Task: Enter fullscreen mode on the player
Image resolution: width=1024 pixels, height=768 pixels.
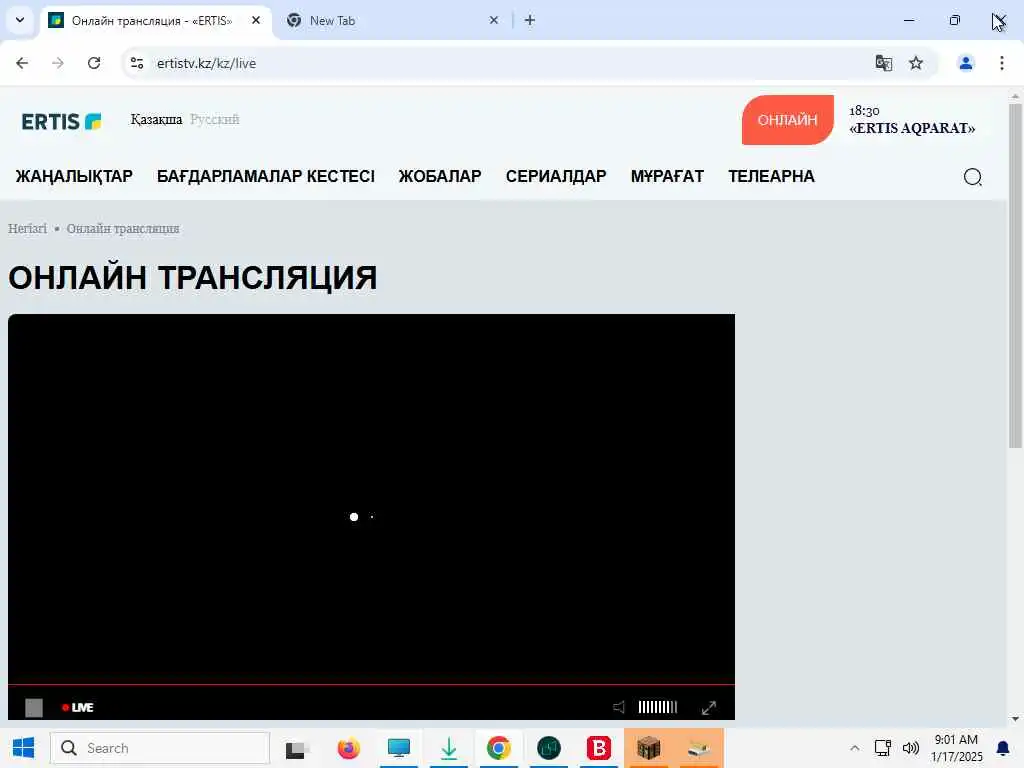Action: click(x=709, y=708)
